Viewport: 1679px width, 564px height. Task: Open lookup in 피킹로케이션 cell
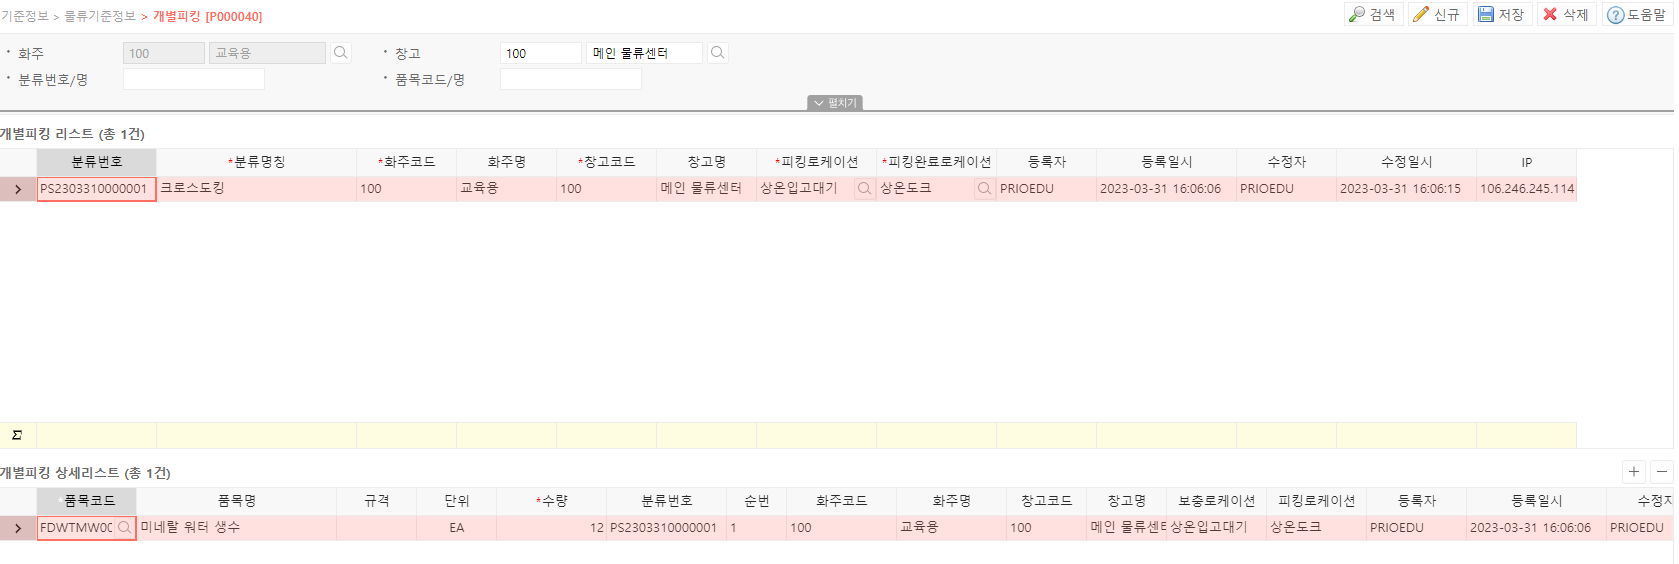[x=864, y=189]
